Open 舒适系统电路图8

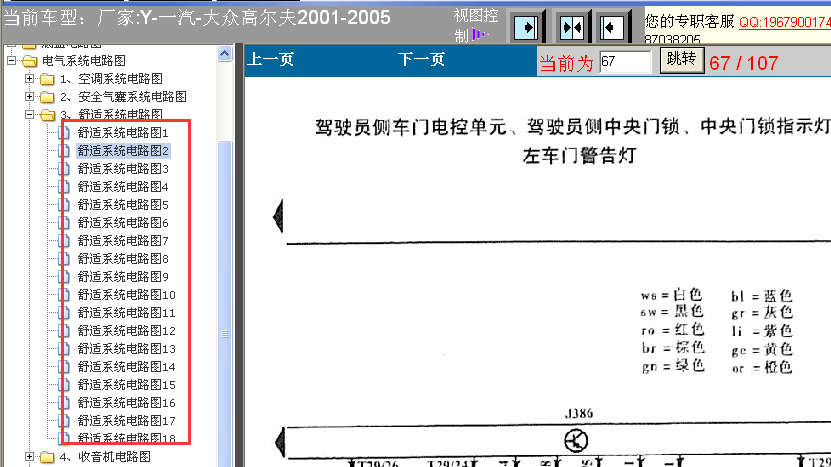[x=123, y=259]
